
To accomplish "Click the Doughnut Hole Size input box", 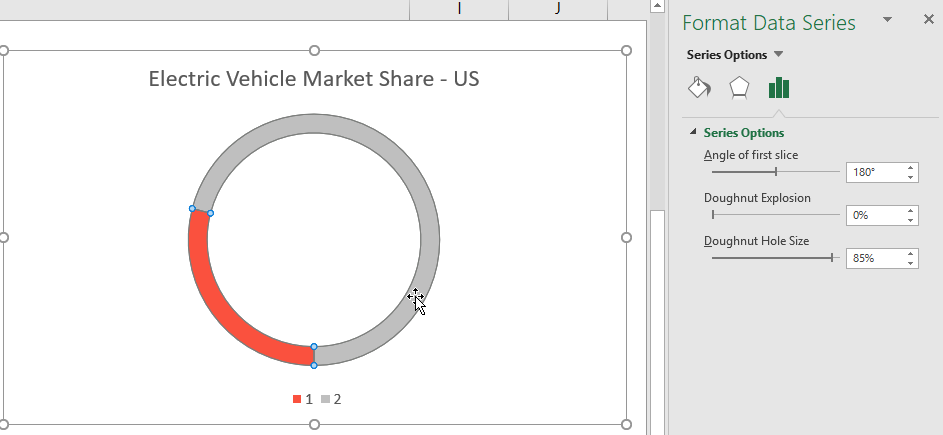I will tap(876, 258).
